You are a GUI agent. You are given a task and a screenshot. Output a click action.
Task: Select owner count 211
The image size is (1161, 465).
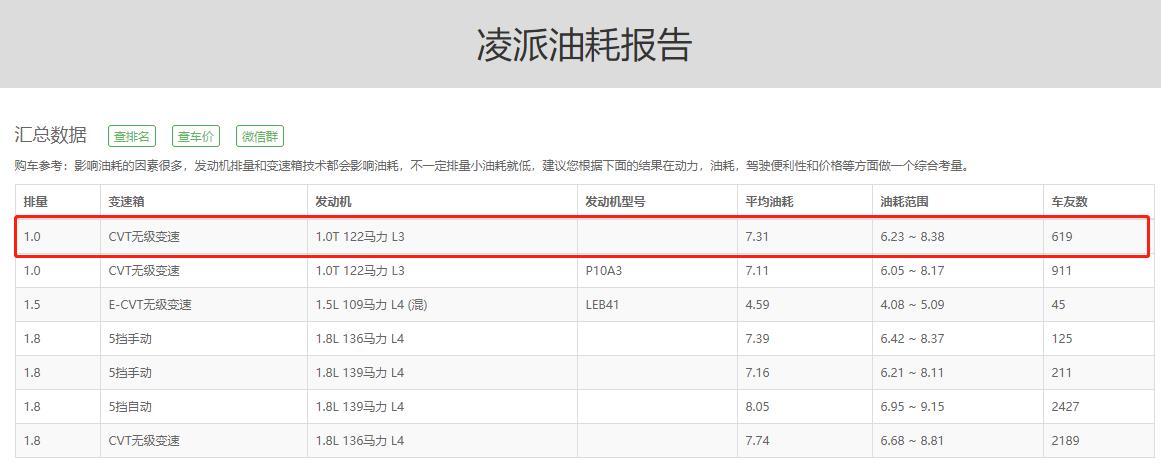[x=1062, y=373]
